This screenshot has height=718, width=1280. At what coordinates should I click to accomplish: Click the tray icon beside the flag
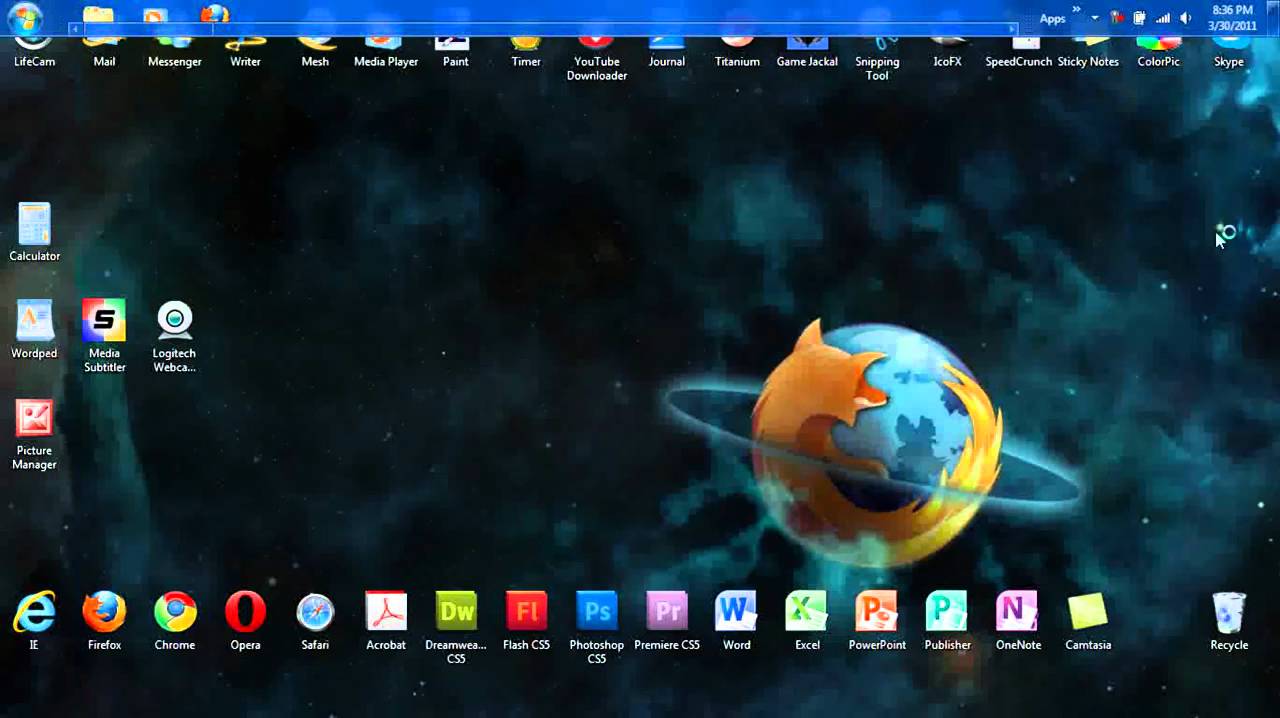coord(1139,18)
